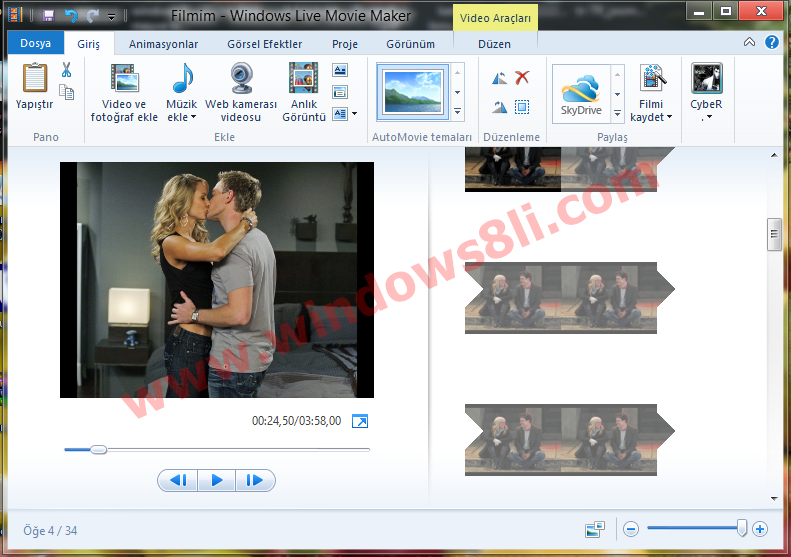Click the zoom time scale slider handle
791x557 pixels.
tap(742, 528)
